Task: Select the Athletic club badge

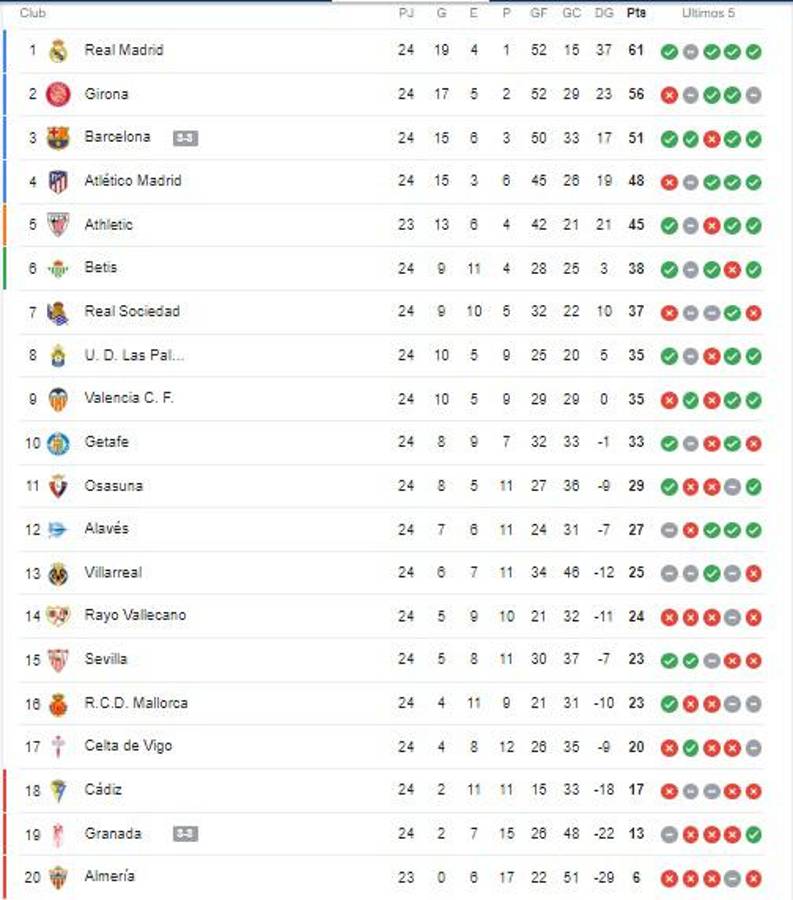Action: click(58, 224)
